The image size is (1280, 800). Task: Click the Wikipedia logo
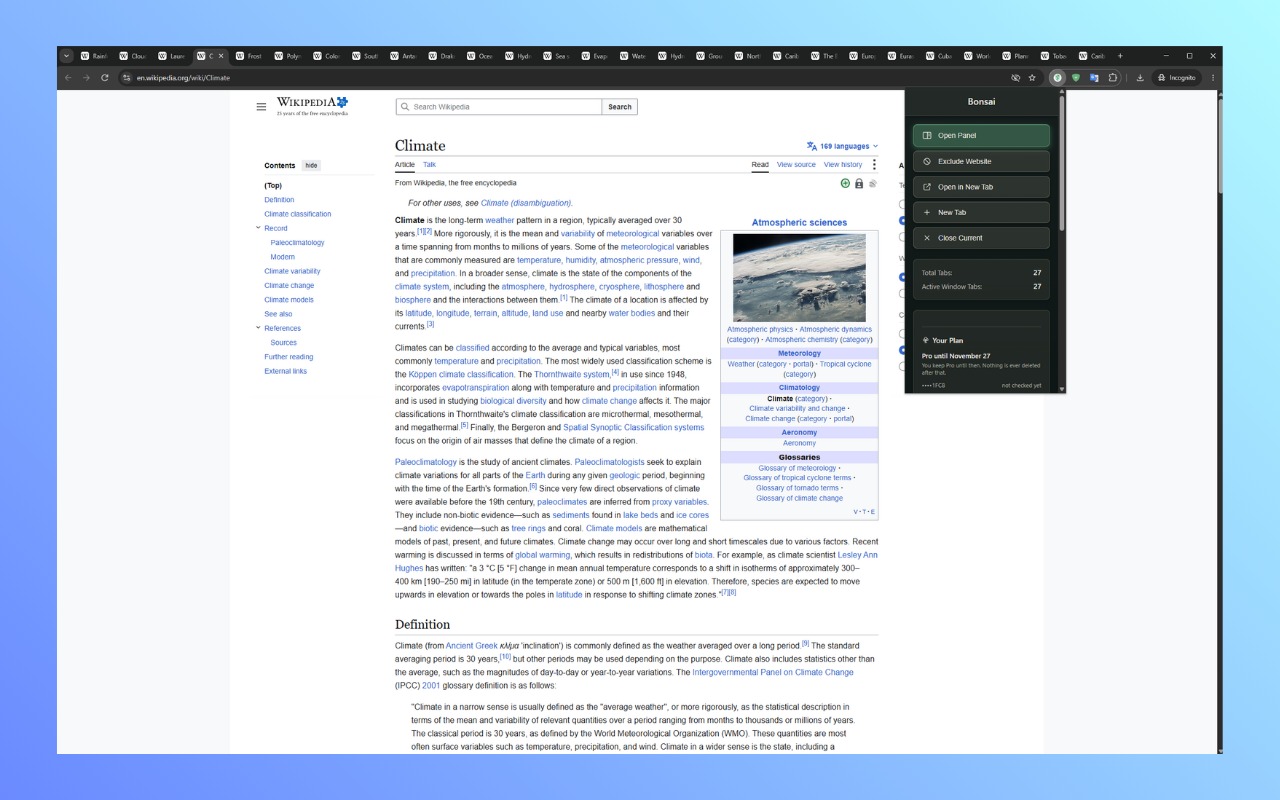pyautogui.click(x=313, y=106)
